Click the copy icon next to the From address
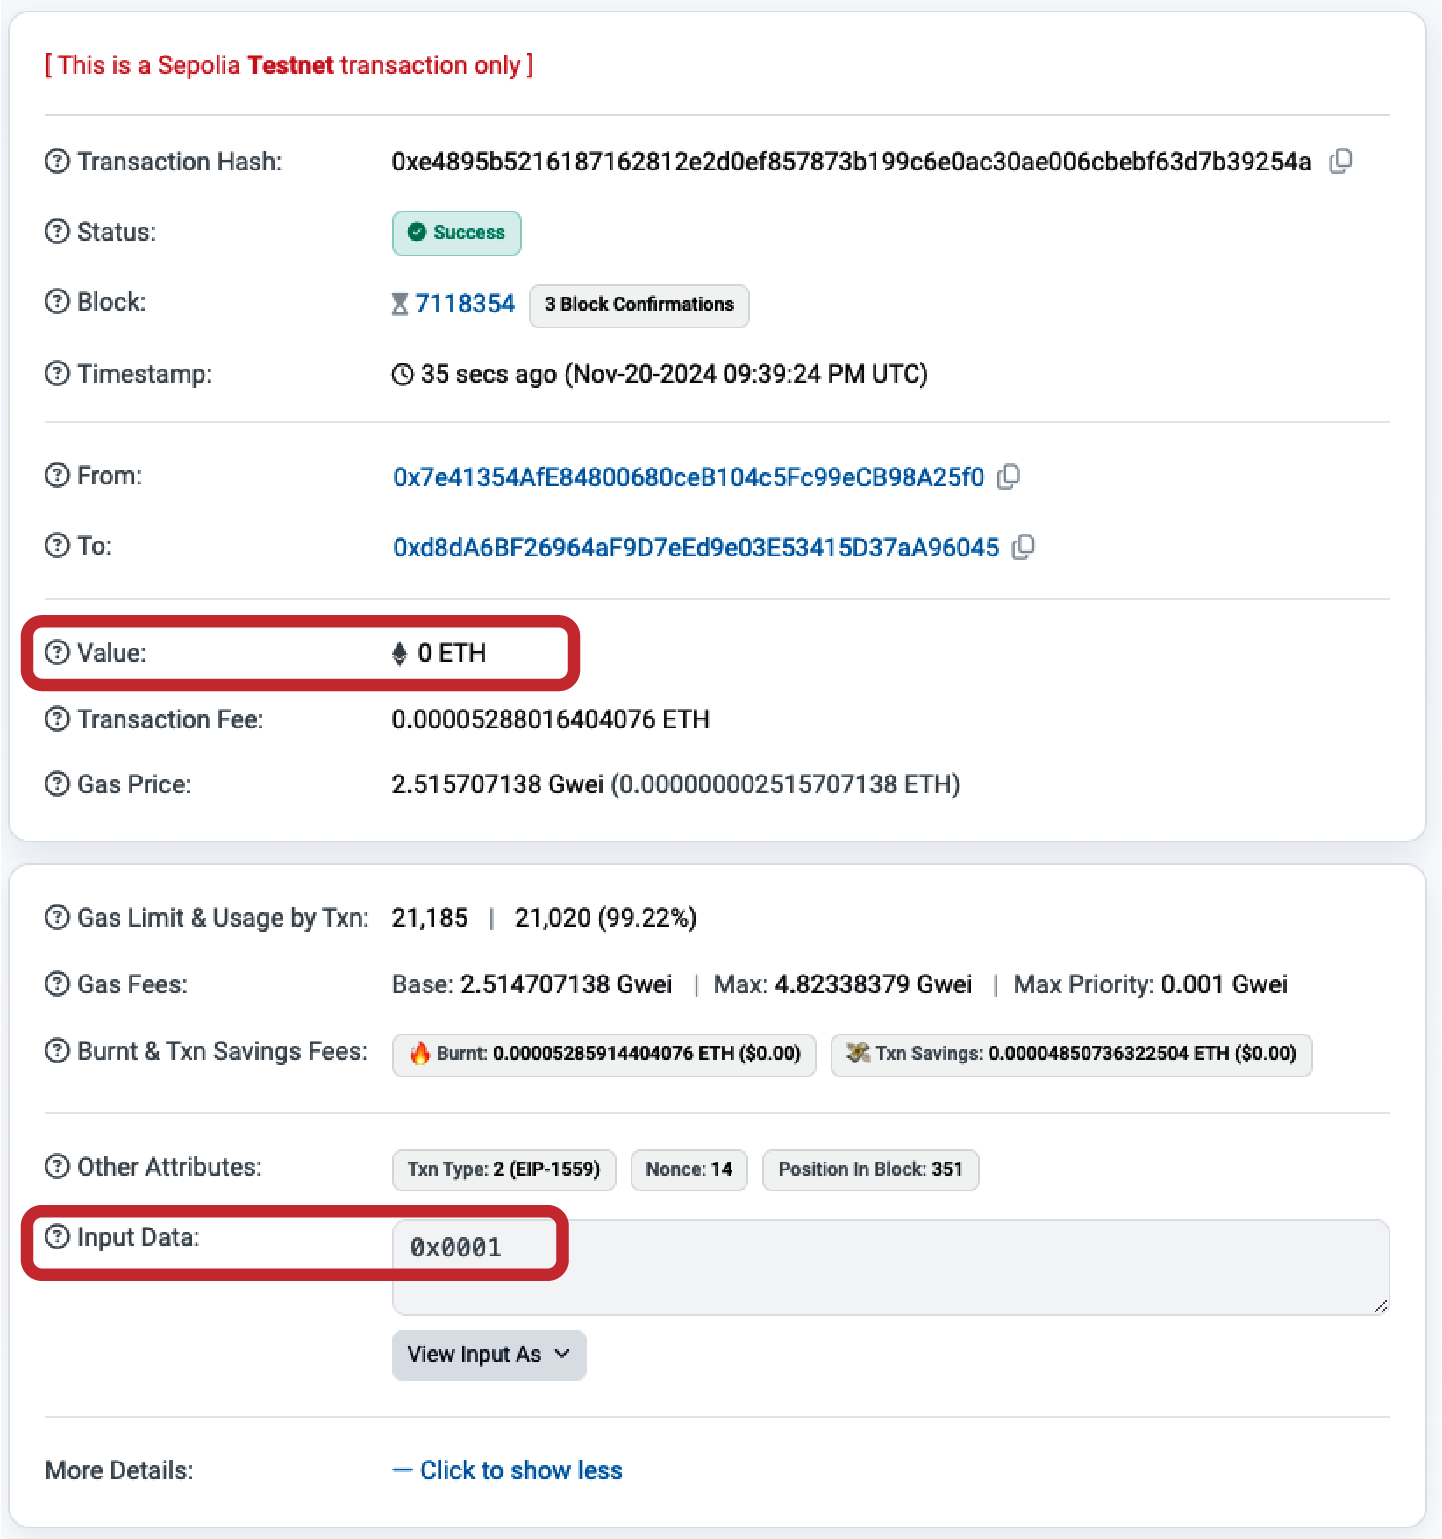The height and width of the screenshot is (1539, 1442). coord(1010,477)
